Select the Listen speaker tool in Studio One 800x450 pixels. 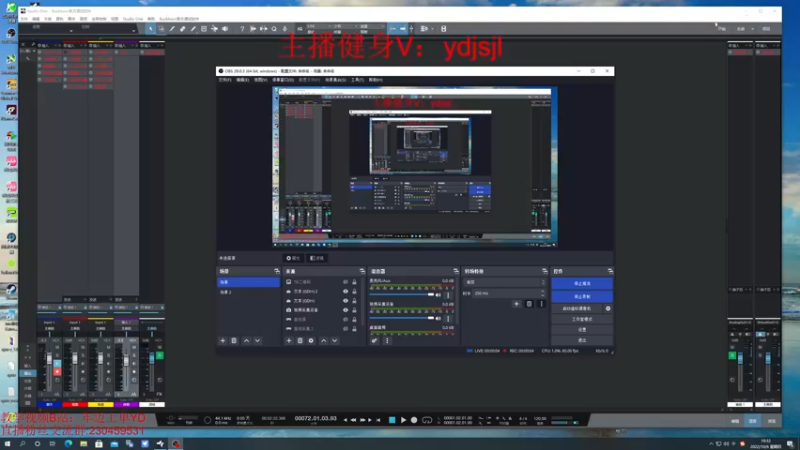click(225, 29)
